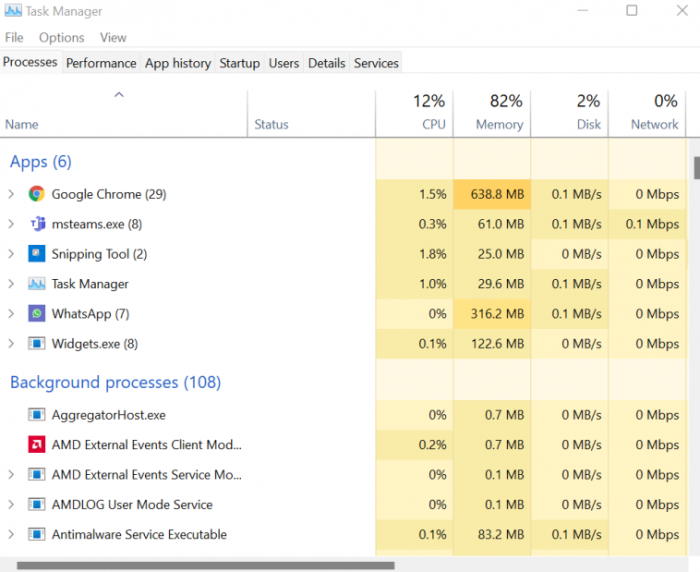Switch to the Users tab
Screen dimensions: 700x572
[284, 63]
